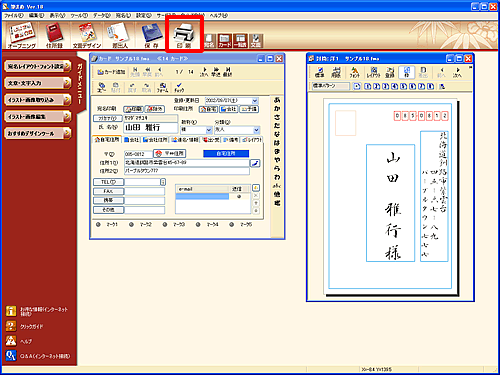Toggle 枠 frame display in envelope window
This screenshot has width=500, height=375.
[407, 72]
